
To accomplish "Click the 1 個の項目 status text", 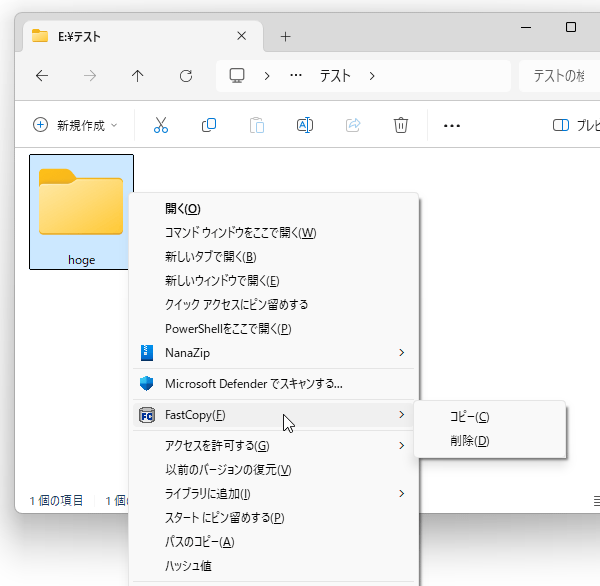I will [x=56, y=501].
